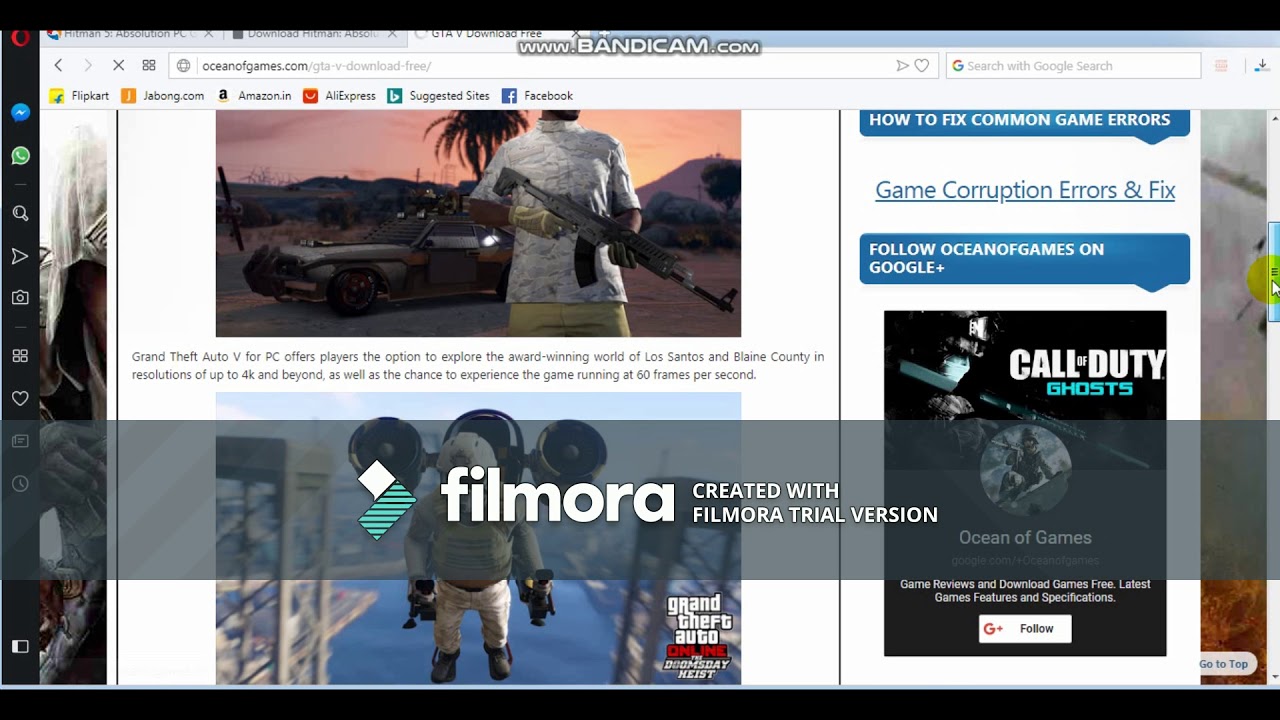Open Game Corruption Errors & Fix link
This screenshot has width=1280, height=720.
(x=1025, y=190)
